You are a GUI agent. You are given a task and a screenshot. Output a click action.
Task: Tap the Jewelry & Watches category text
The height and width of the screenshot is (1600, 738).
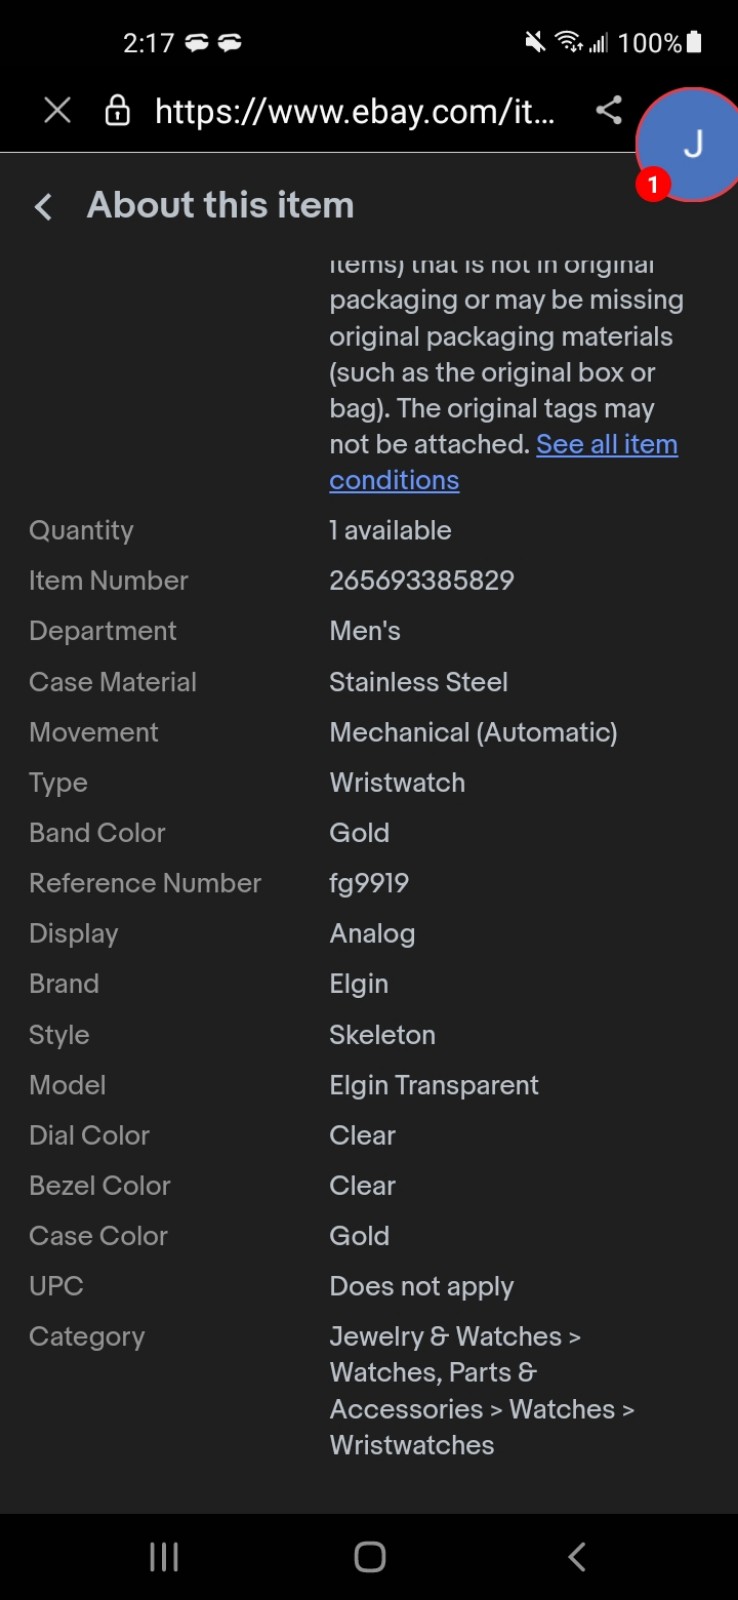coord(446,1337)
